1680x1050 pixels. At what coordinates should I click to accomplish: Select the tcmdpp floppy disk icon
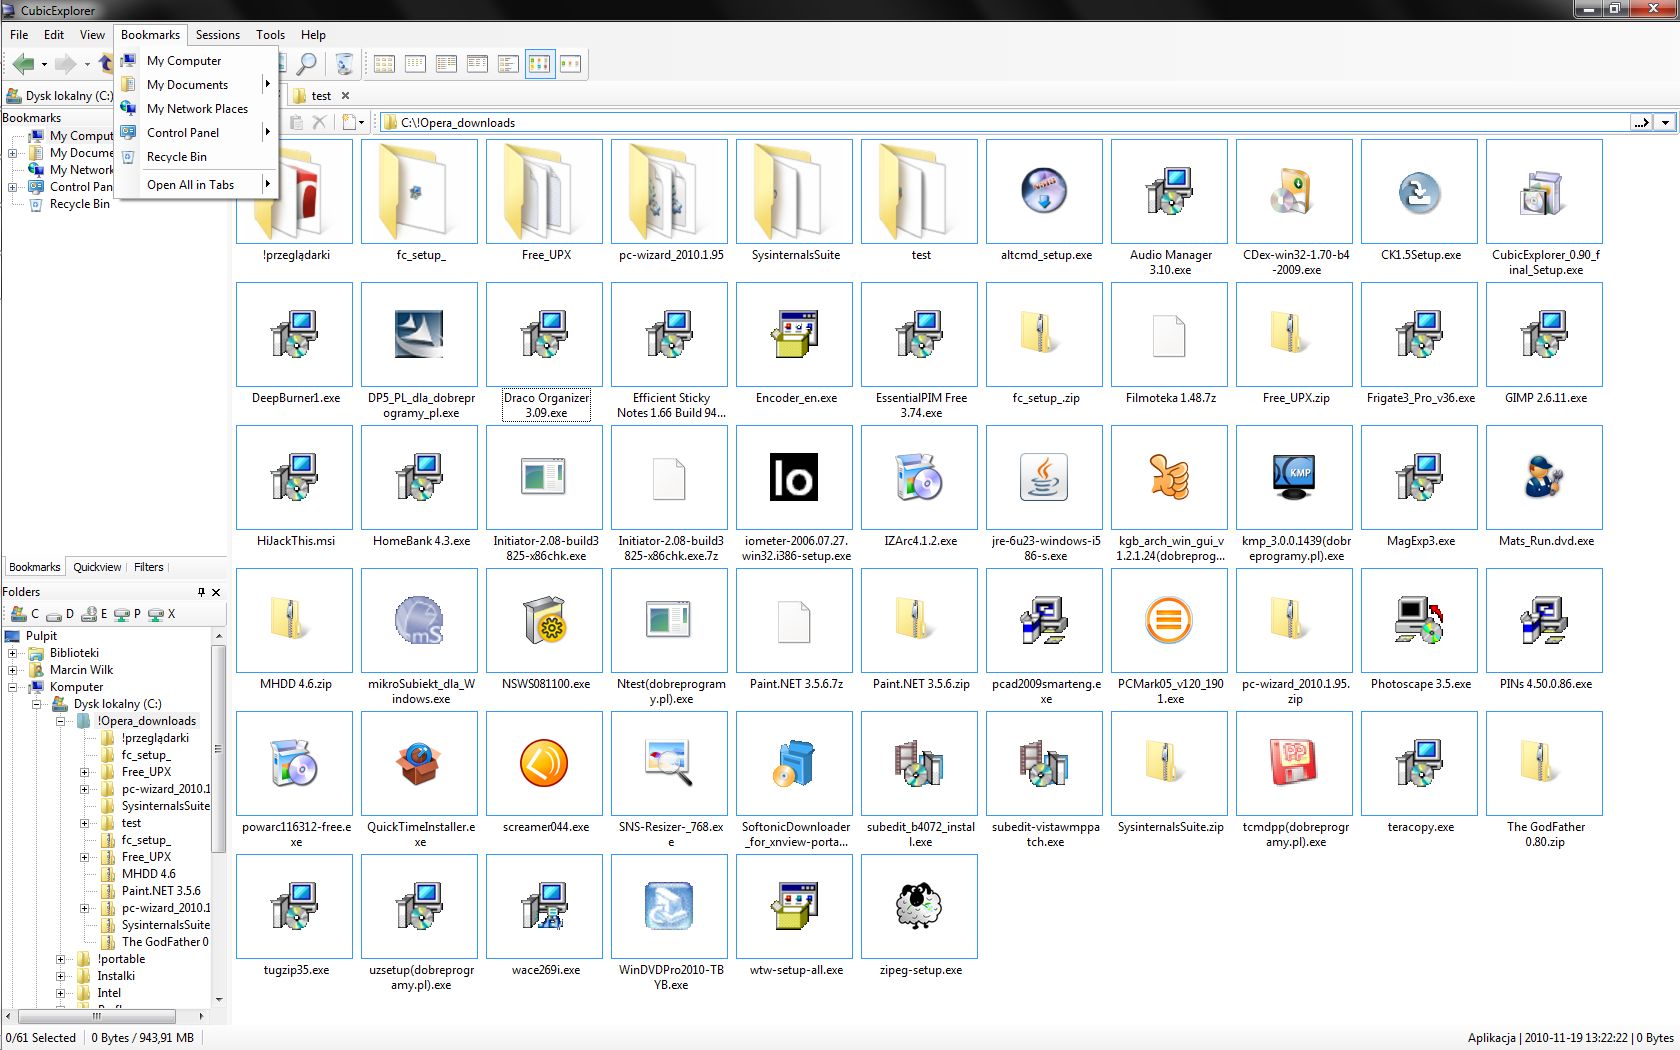1294,763
